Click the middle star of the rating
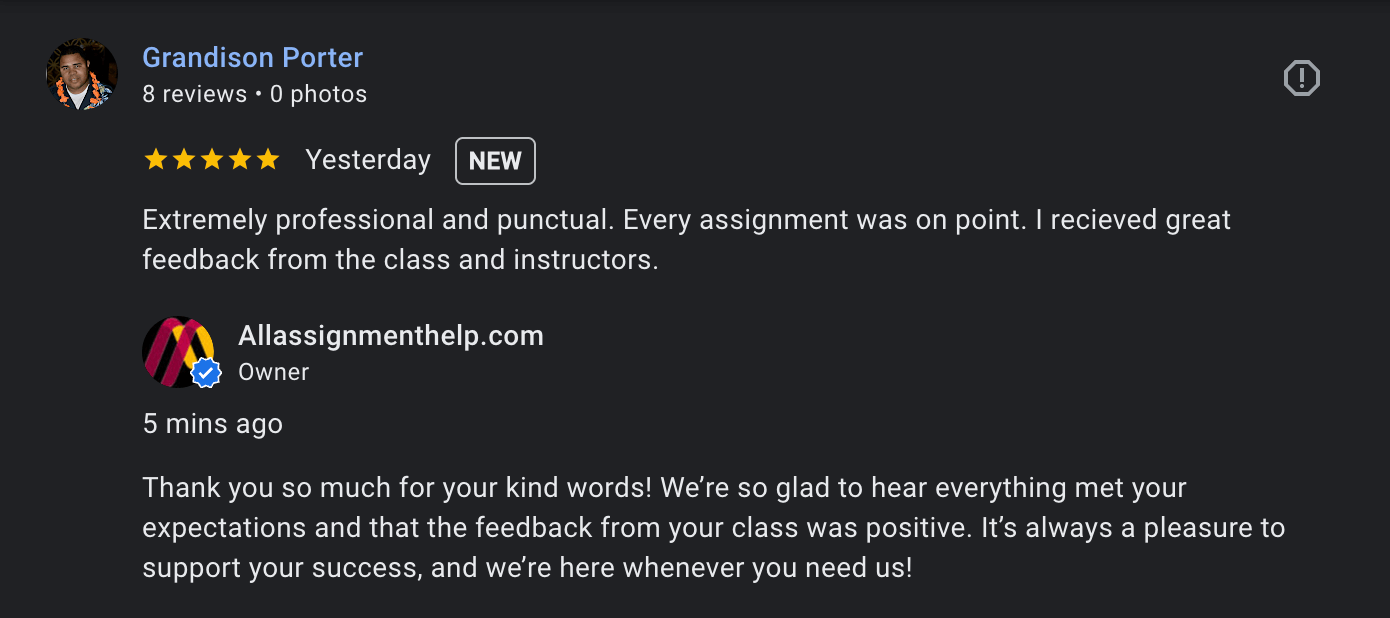1390x618 pixels. coord(212,158)
